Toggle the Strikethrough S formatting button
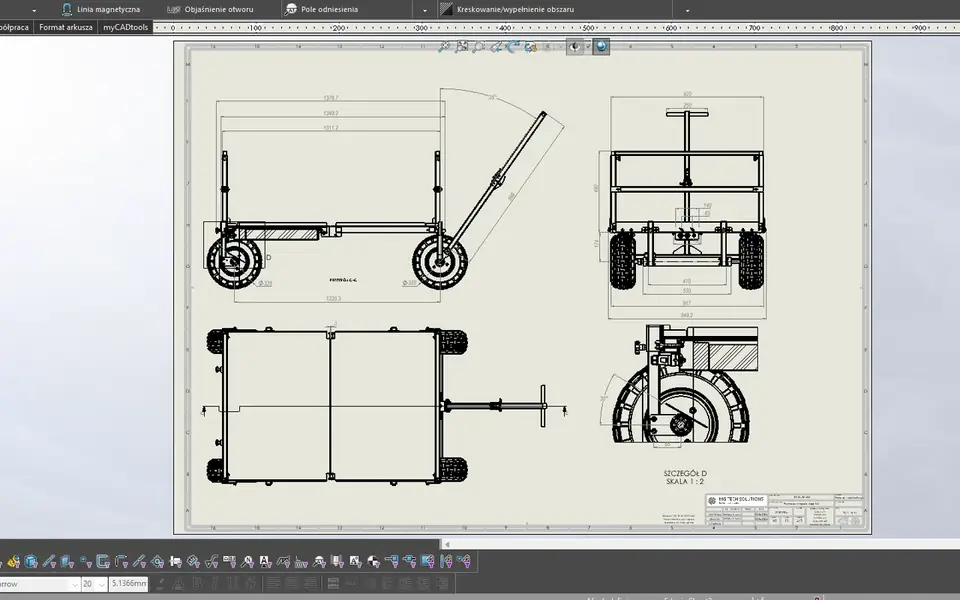The height and width of the screenshot is (600, 960). [x=251, y=584]
